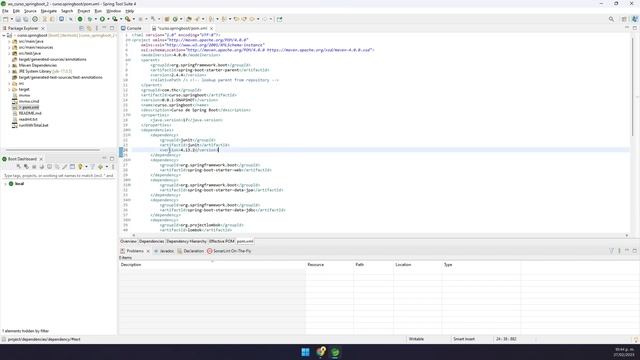Expand the src/test/java folder

click(9, 53)
